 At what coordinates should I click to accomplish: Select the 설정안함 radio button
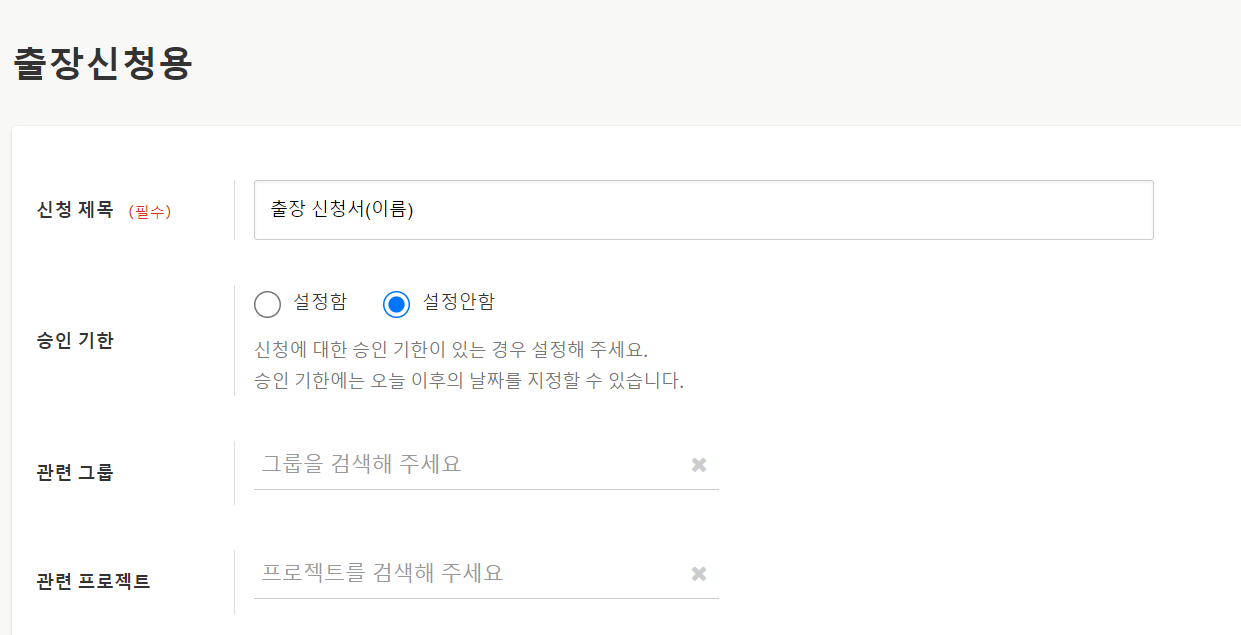coord(397,304)
